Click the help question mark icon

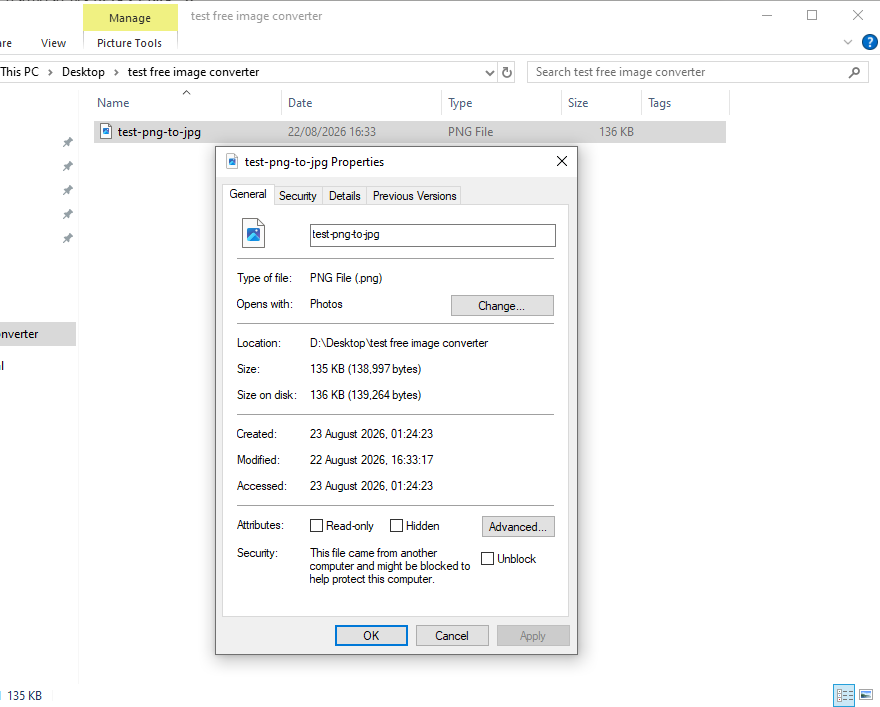tap(869, 43)
